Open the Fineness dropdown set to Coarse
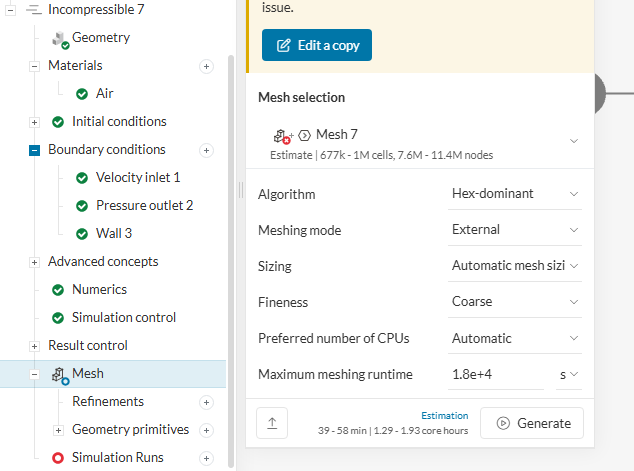The width and height of the screenshot is (634, 471). [x=515, y=301]
